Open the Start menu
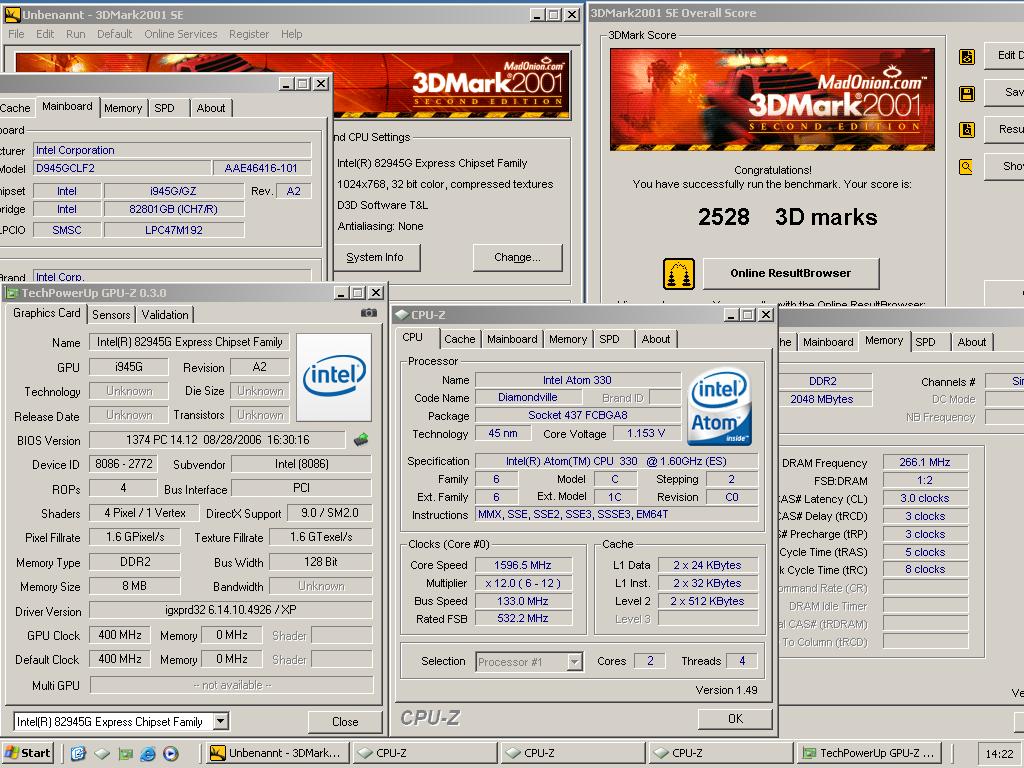The image size is (1024, 768). (x=27, y=753)
